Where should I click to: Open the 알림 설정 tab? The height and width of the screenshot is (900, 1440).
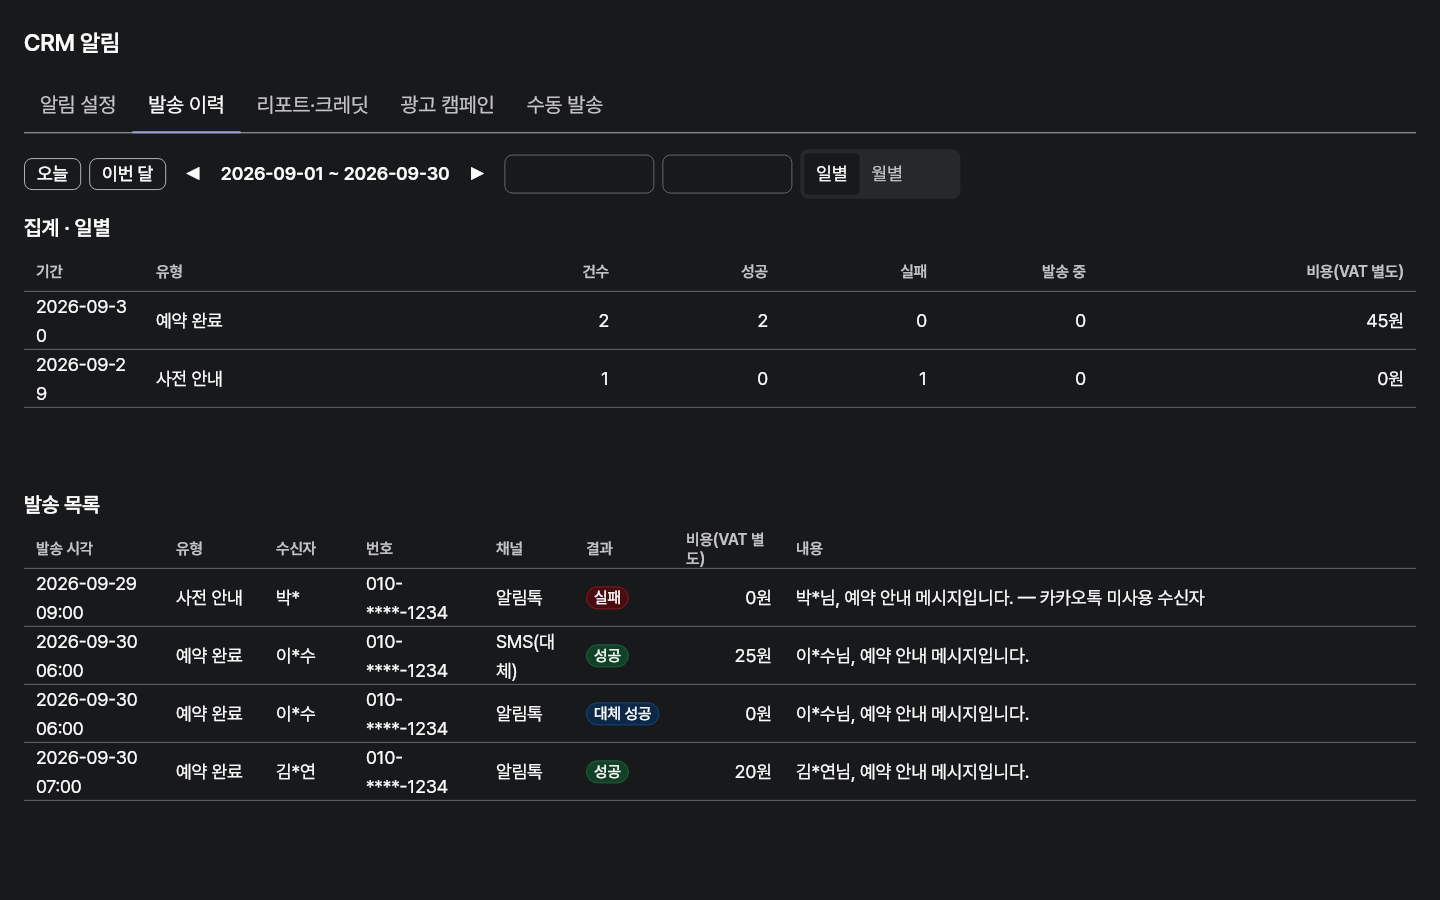pyautogui.click(x=78, y=105)
